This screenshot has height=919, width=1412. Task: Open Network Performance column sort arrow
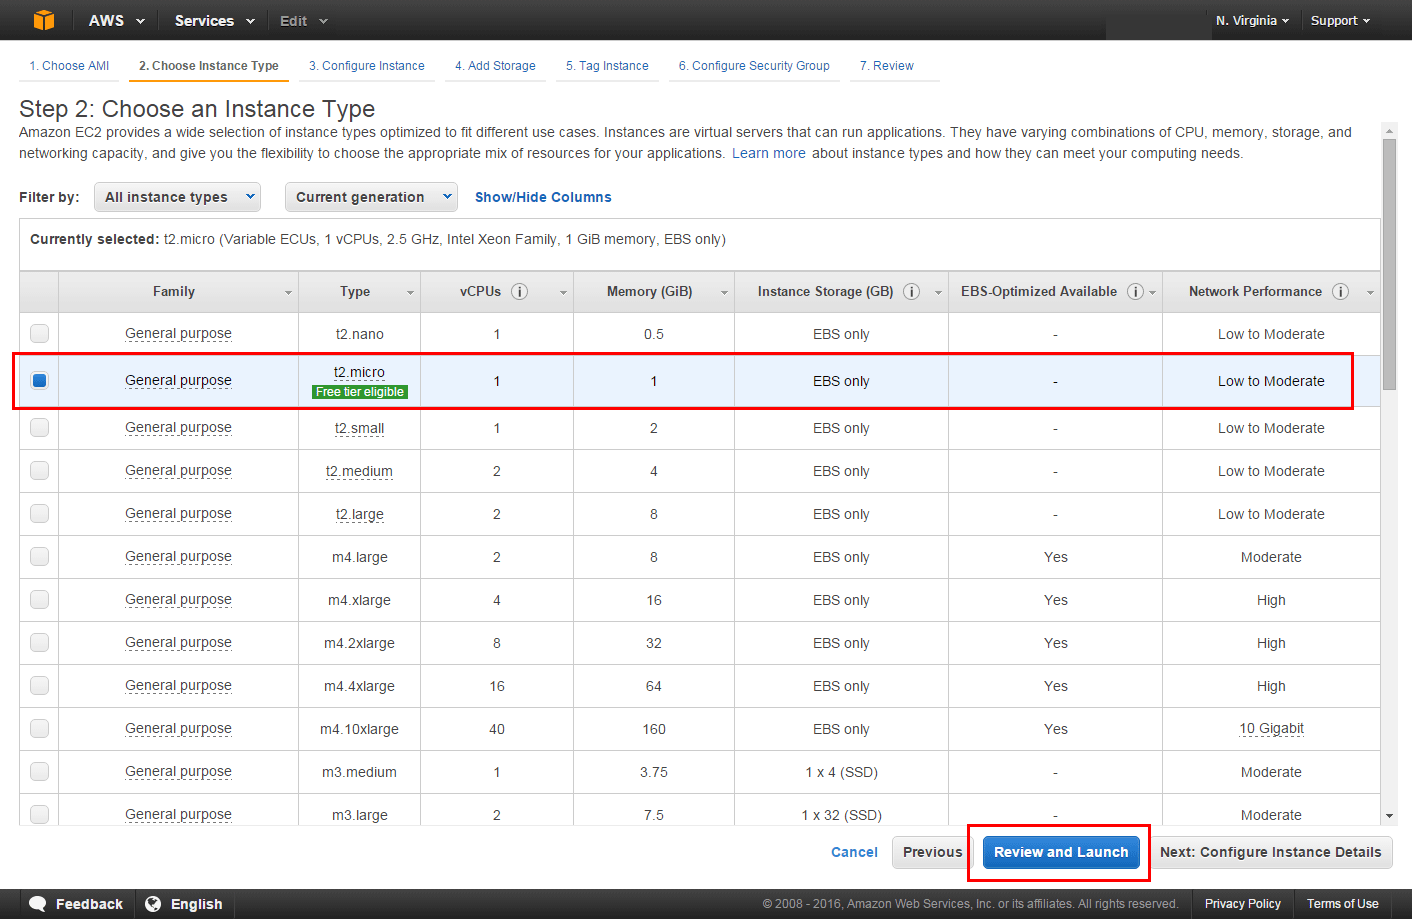[x=1370, y=293]
